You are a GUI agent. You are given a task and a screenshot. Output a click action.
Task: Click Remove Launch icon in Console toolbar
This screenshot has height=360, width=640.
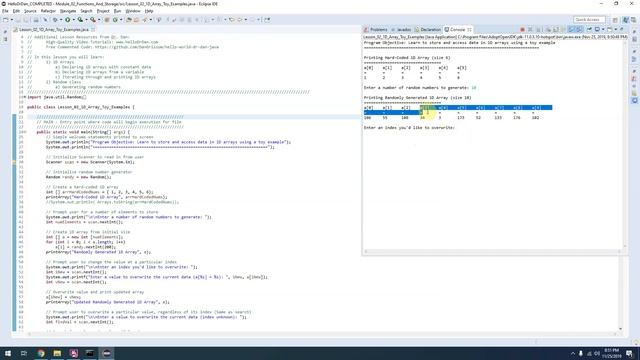530,30
